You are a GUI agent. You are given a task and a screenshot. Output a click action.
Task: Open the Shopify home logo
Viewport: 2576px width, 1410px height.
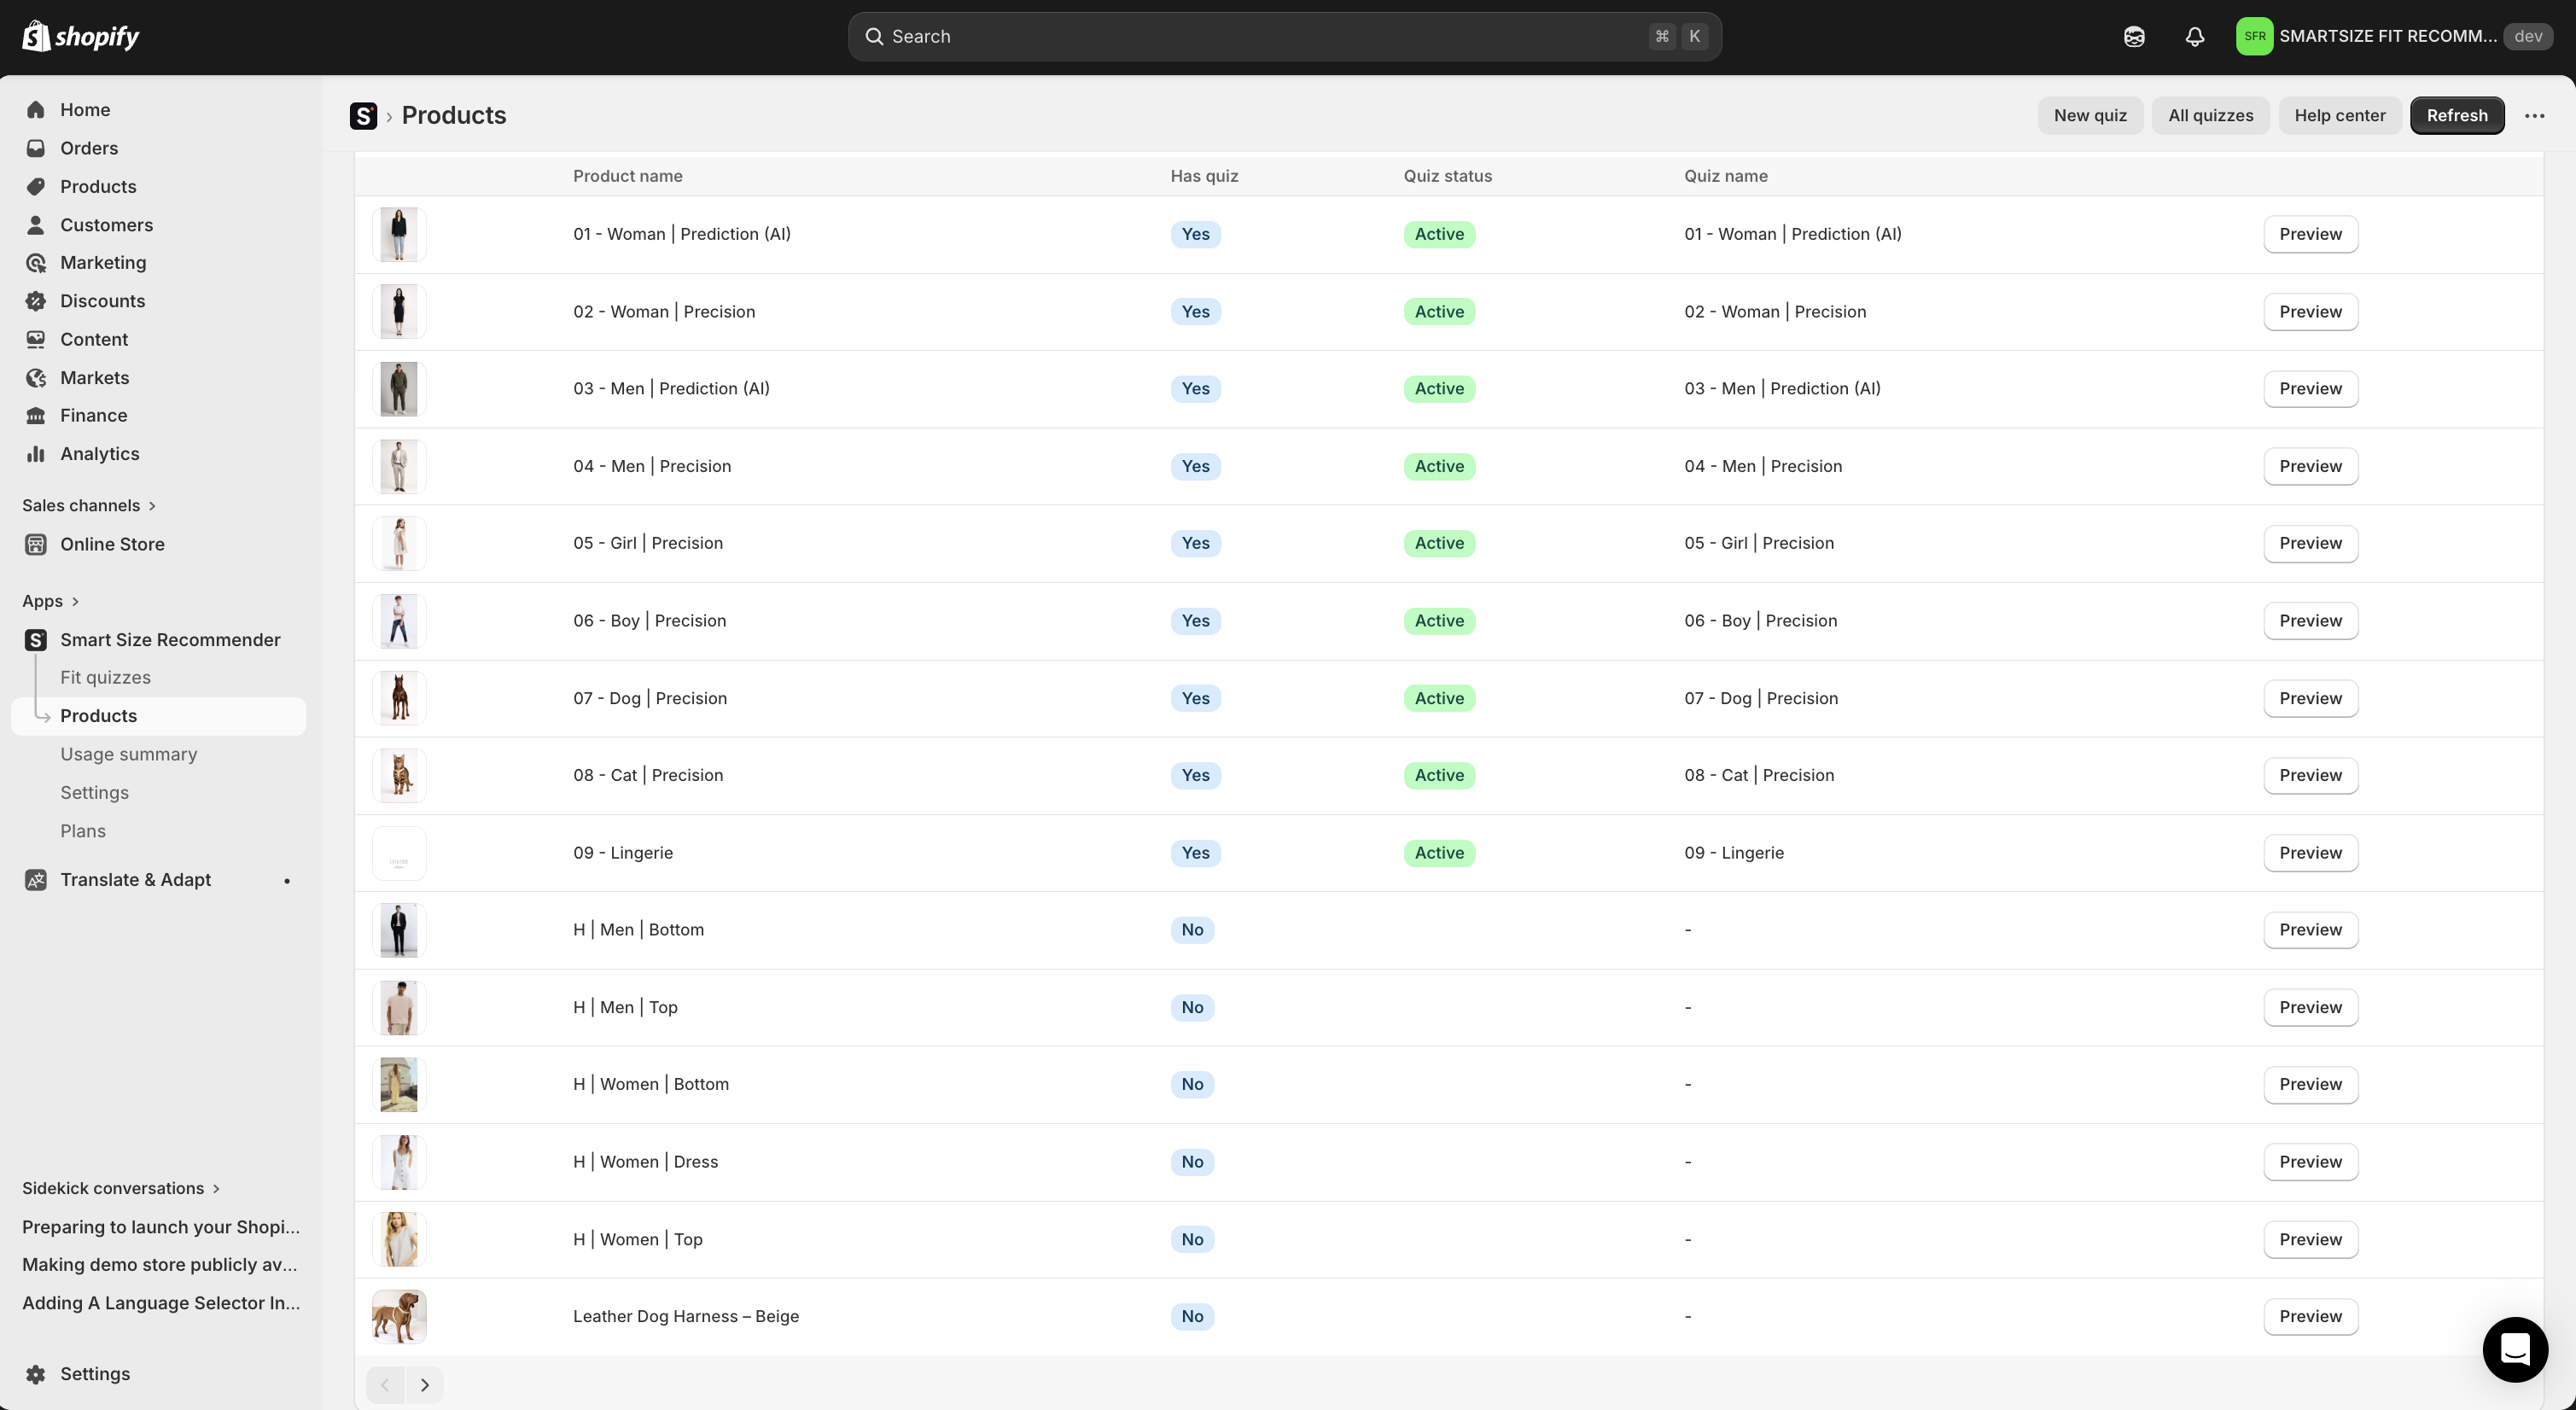coord(36,35)
